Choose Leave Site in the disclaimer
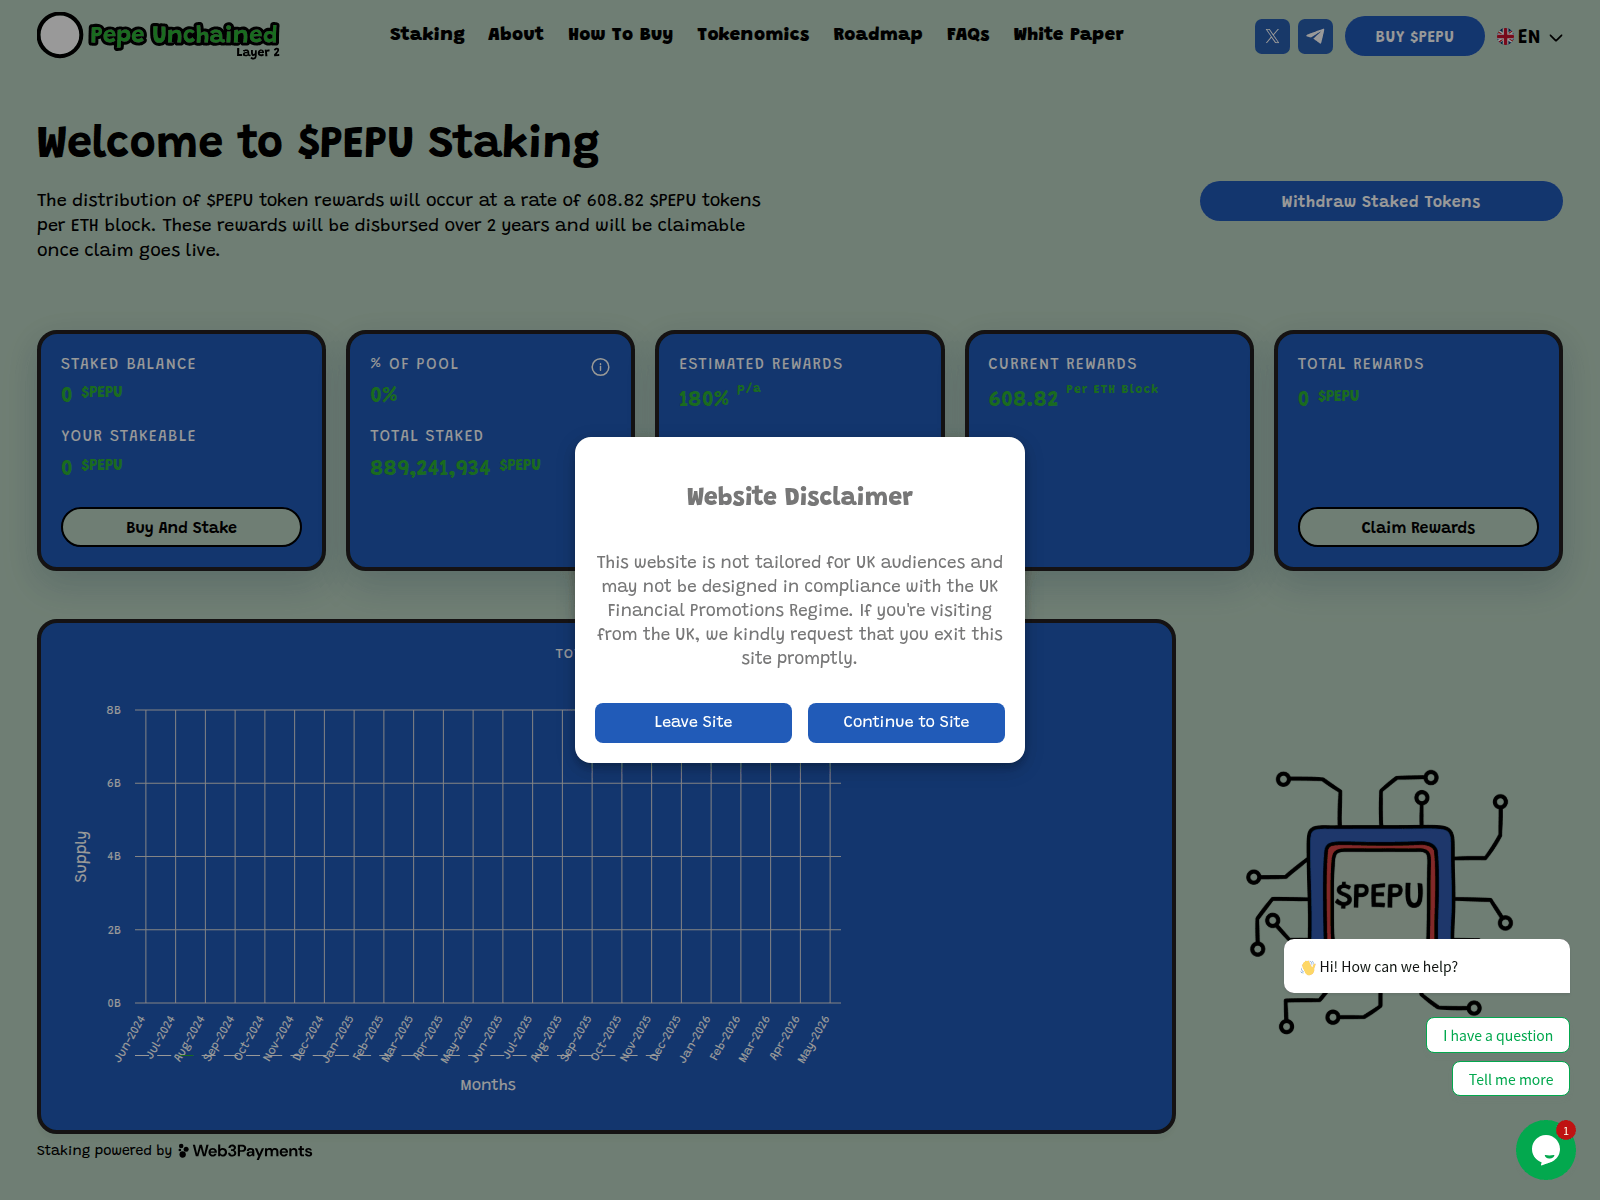1600x1200 pixels. pos(693,722)
